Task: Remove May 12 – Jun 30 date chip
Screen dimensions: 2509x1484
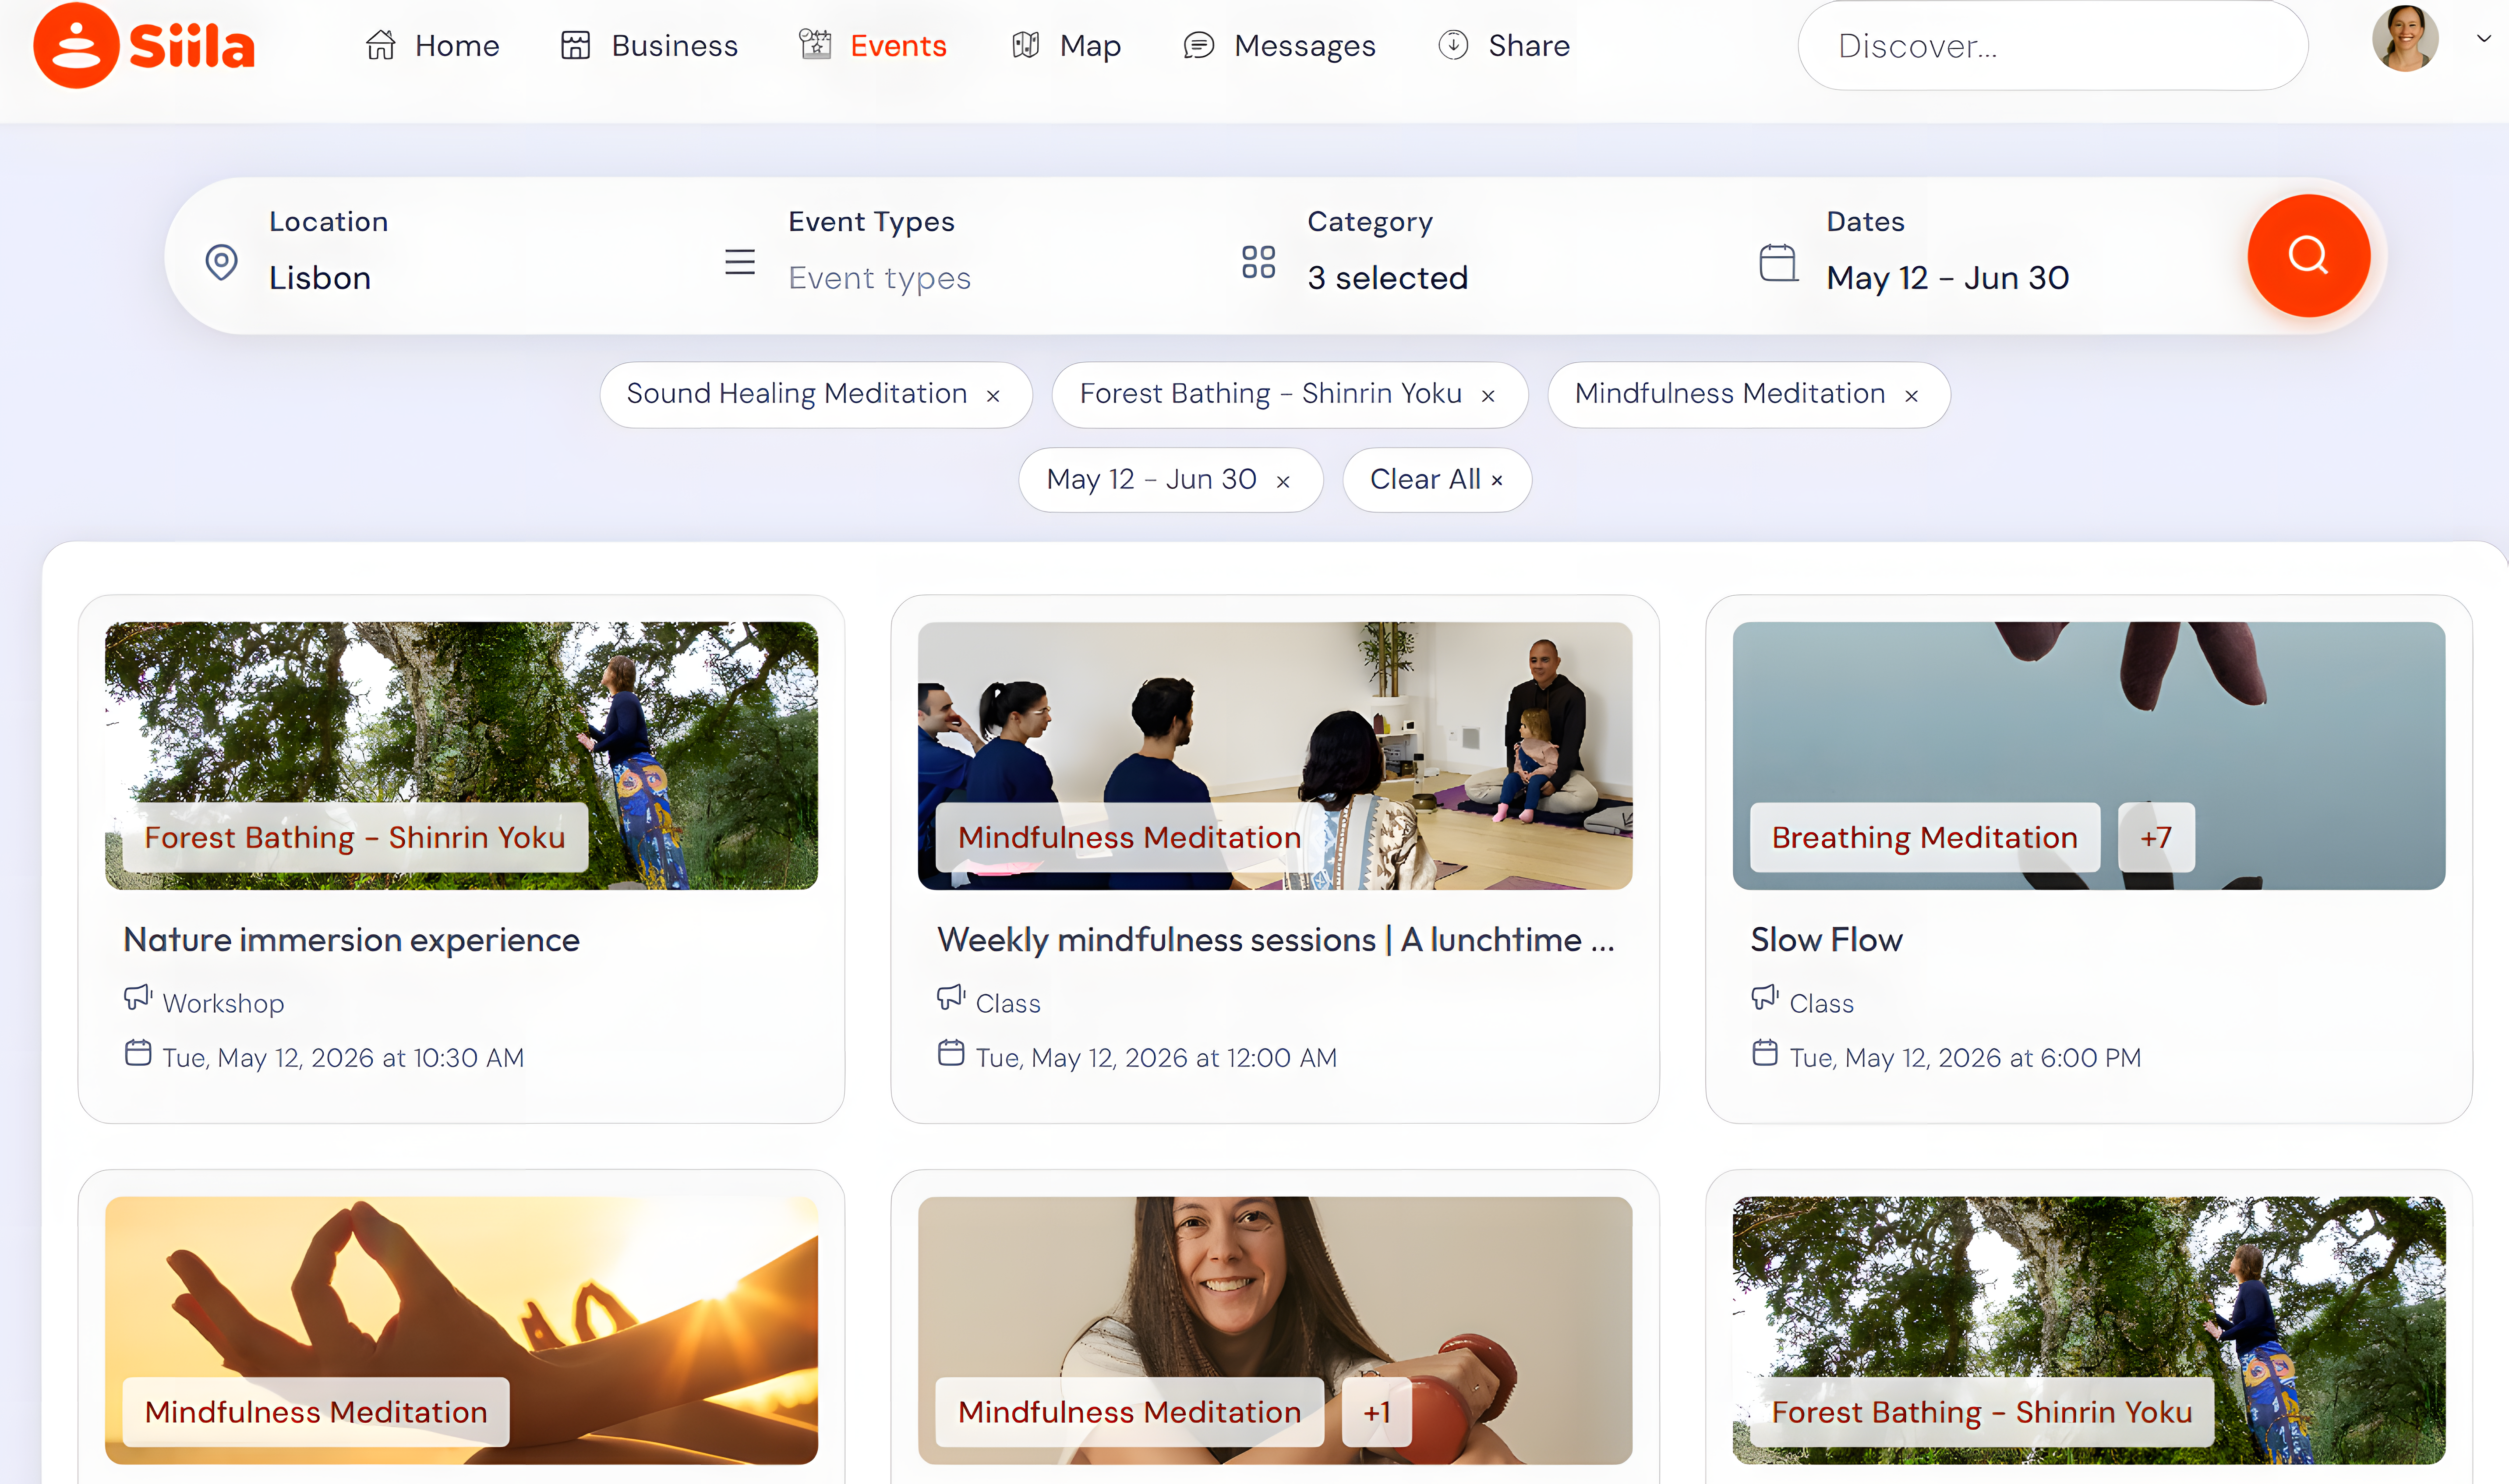Action: coord(1283,482)
